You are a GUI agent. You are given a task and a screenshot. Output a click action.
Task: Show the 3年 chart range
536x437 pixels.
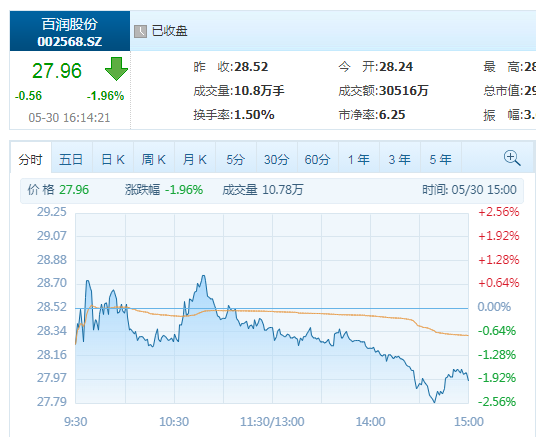400,159
